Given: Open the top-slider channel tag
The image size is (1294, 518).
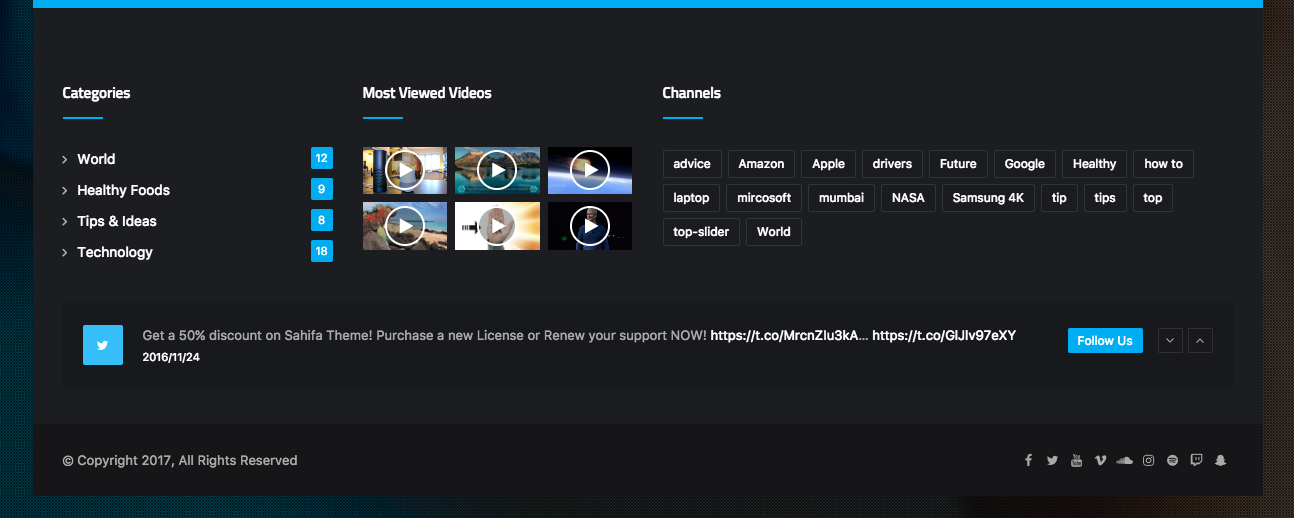Looking at the screenshot, I should pyautogui.click(x=700, y=232).
